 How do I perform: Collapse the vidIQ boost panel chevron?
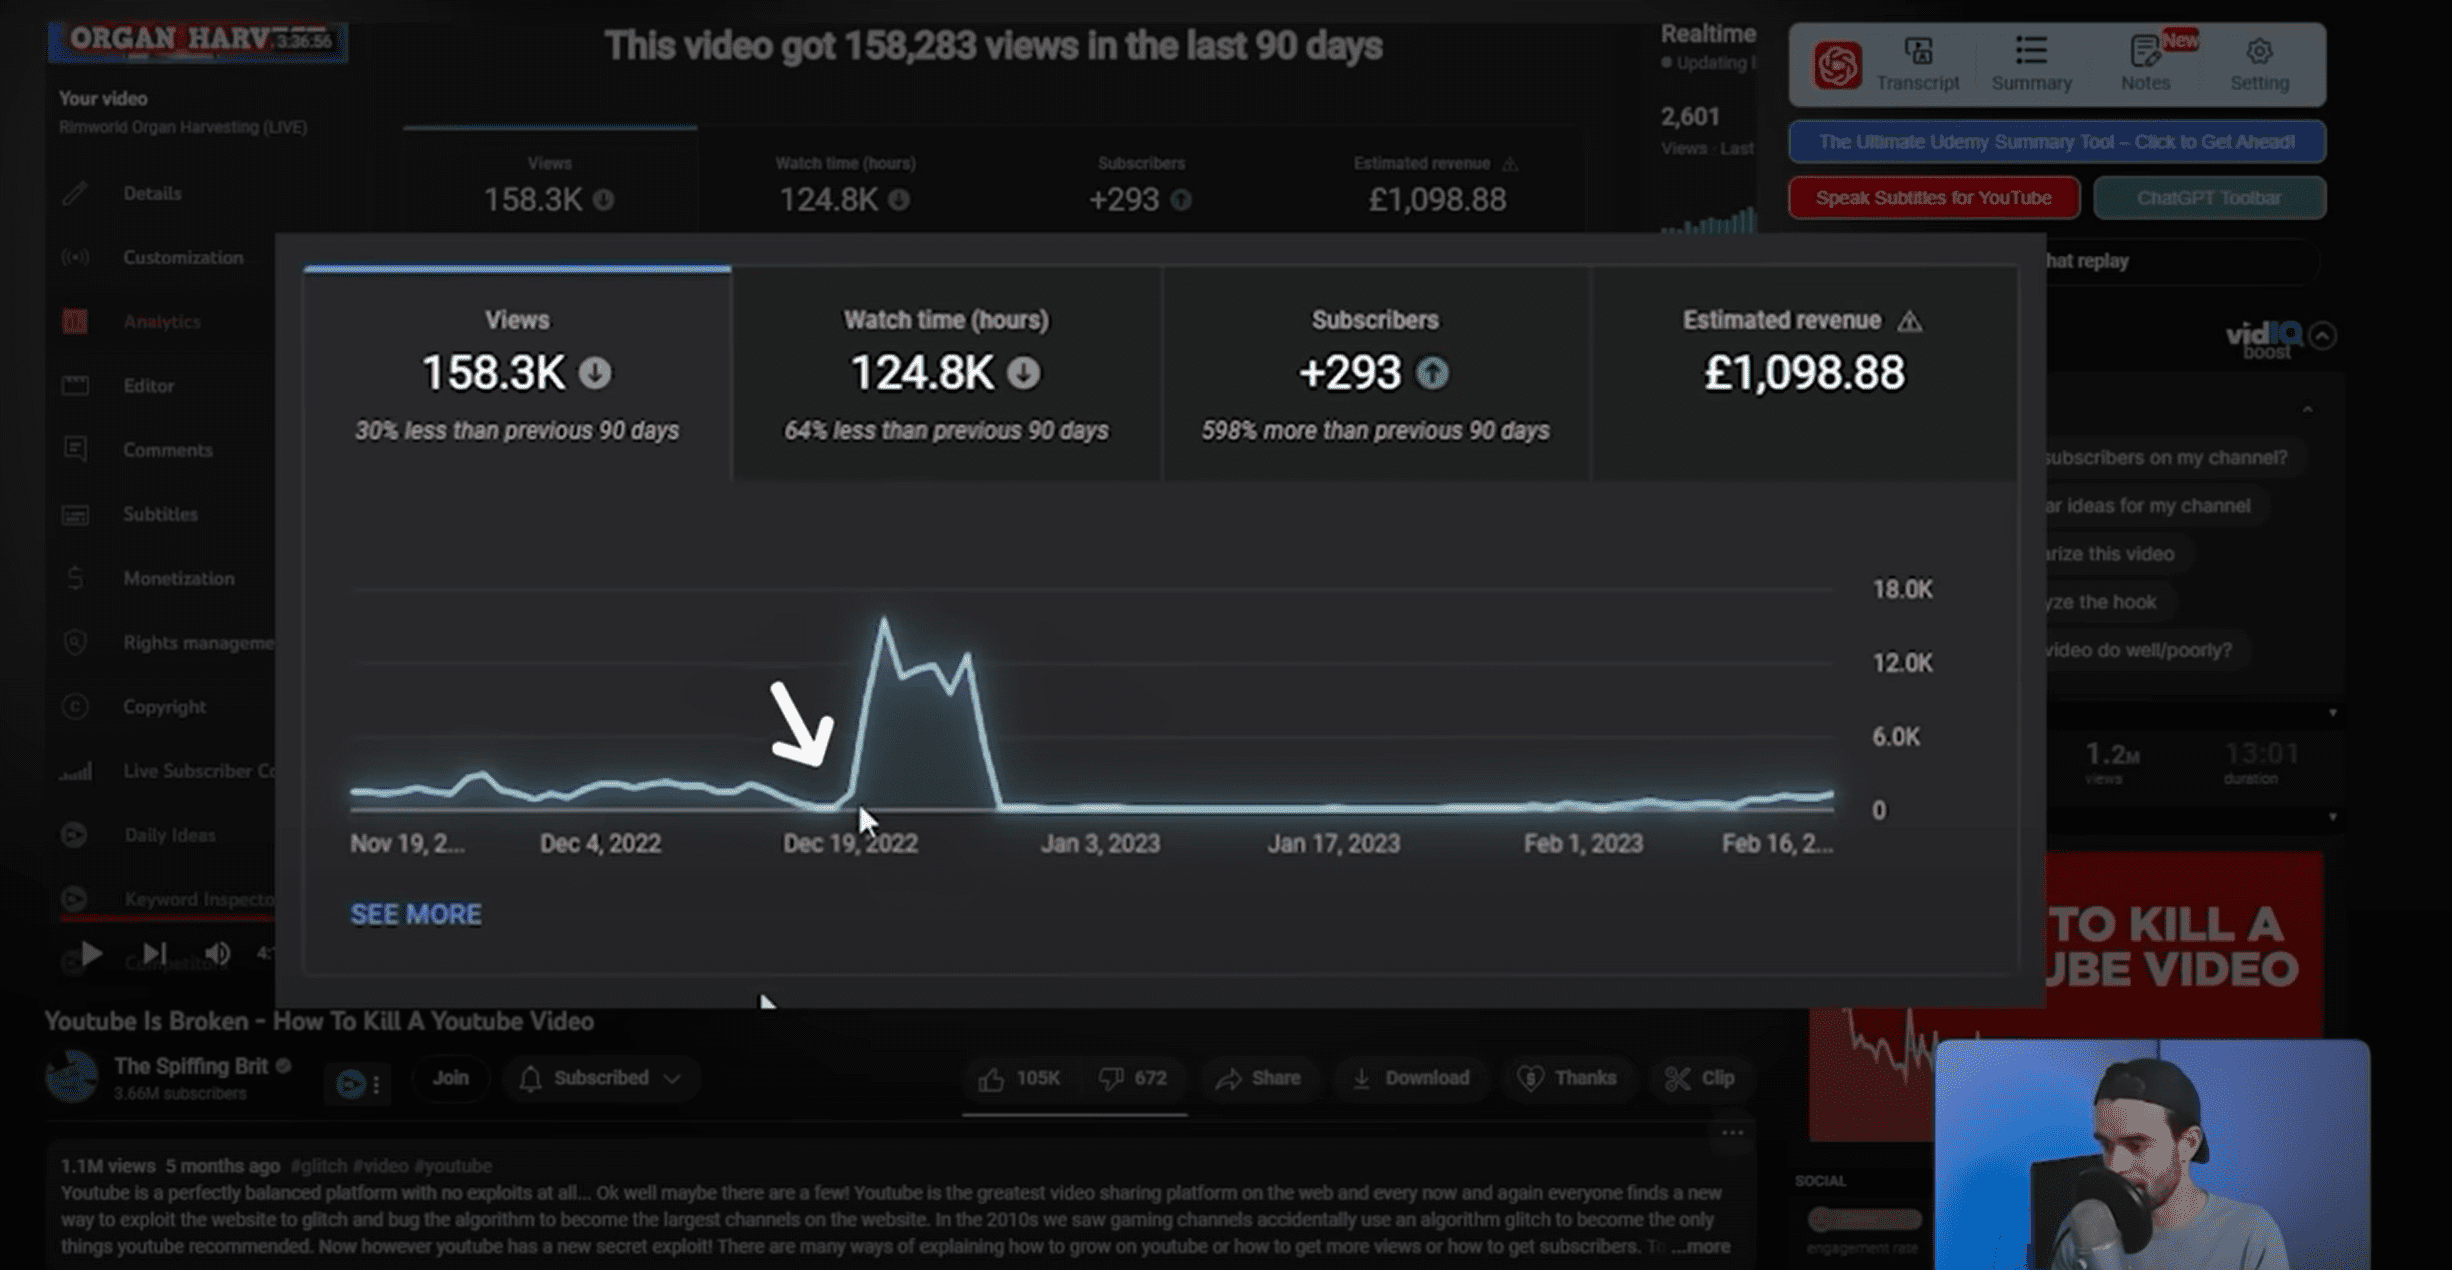[x=2322, y=336]
